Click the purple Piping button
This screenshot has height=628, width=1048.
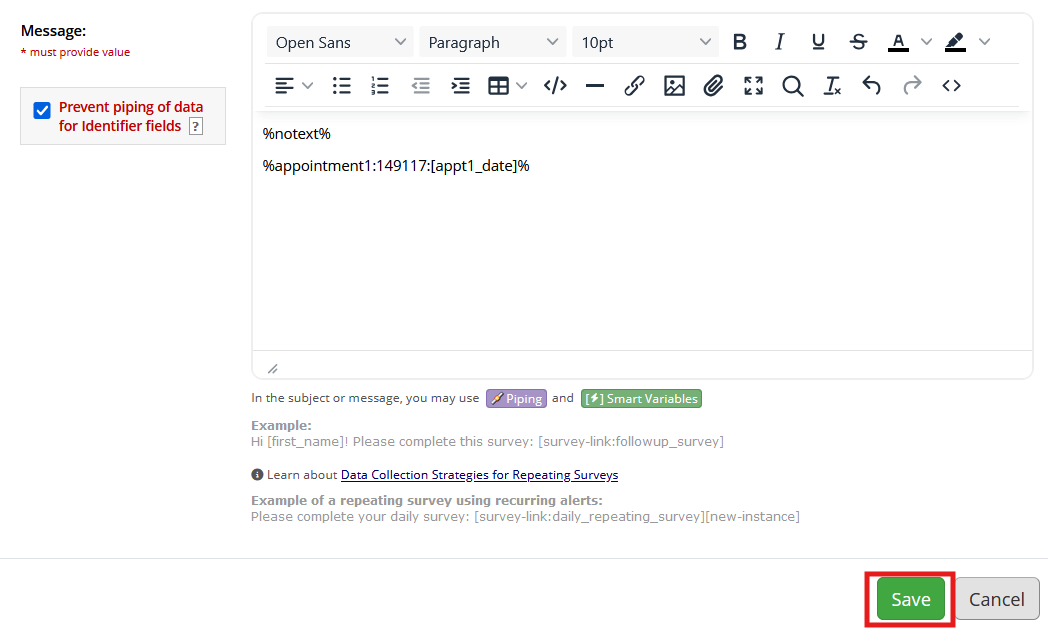(516, 399)
